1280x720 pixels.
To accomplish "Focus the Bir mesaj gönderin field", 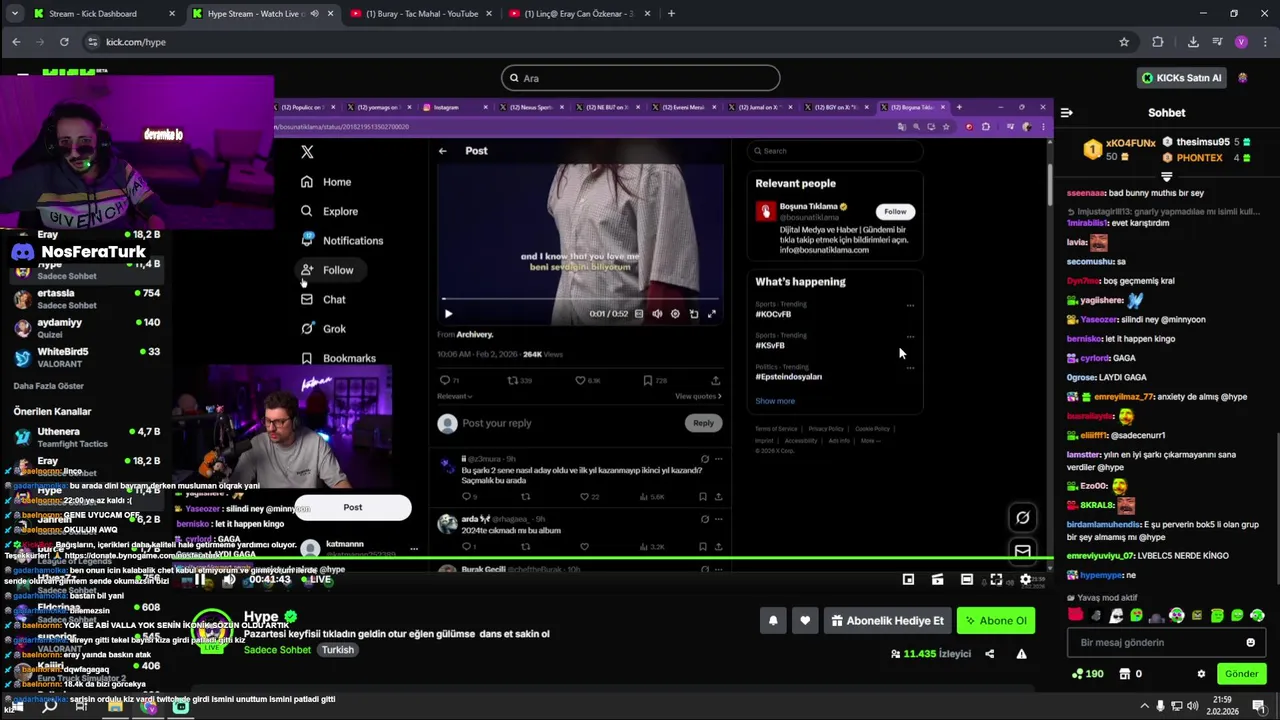I will (1166, 643).
